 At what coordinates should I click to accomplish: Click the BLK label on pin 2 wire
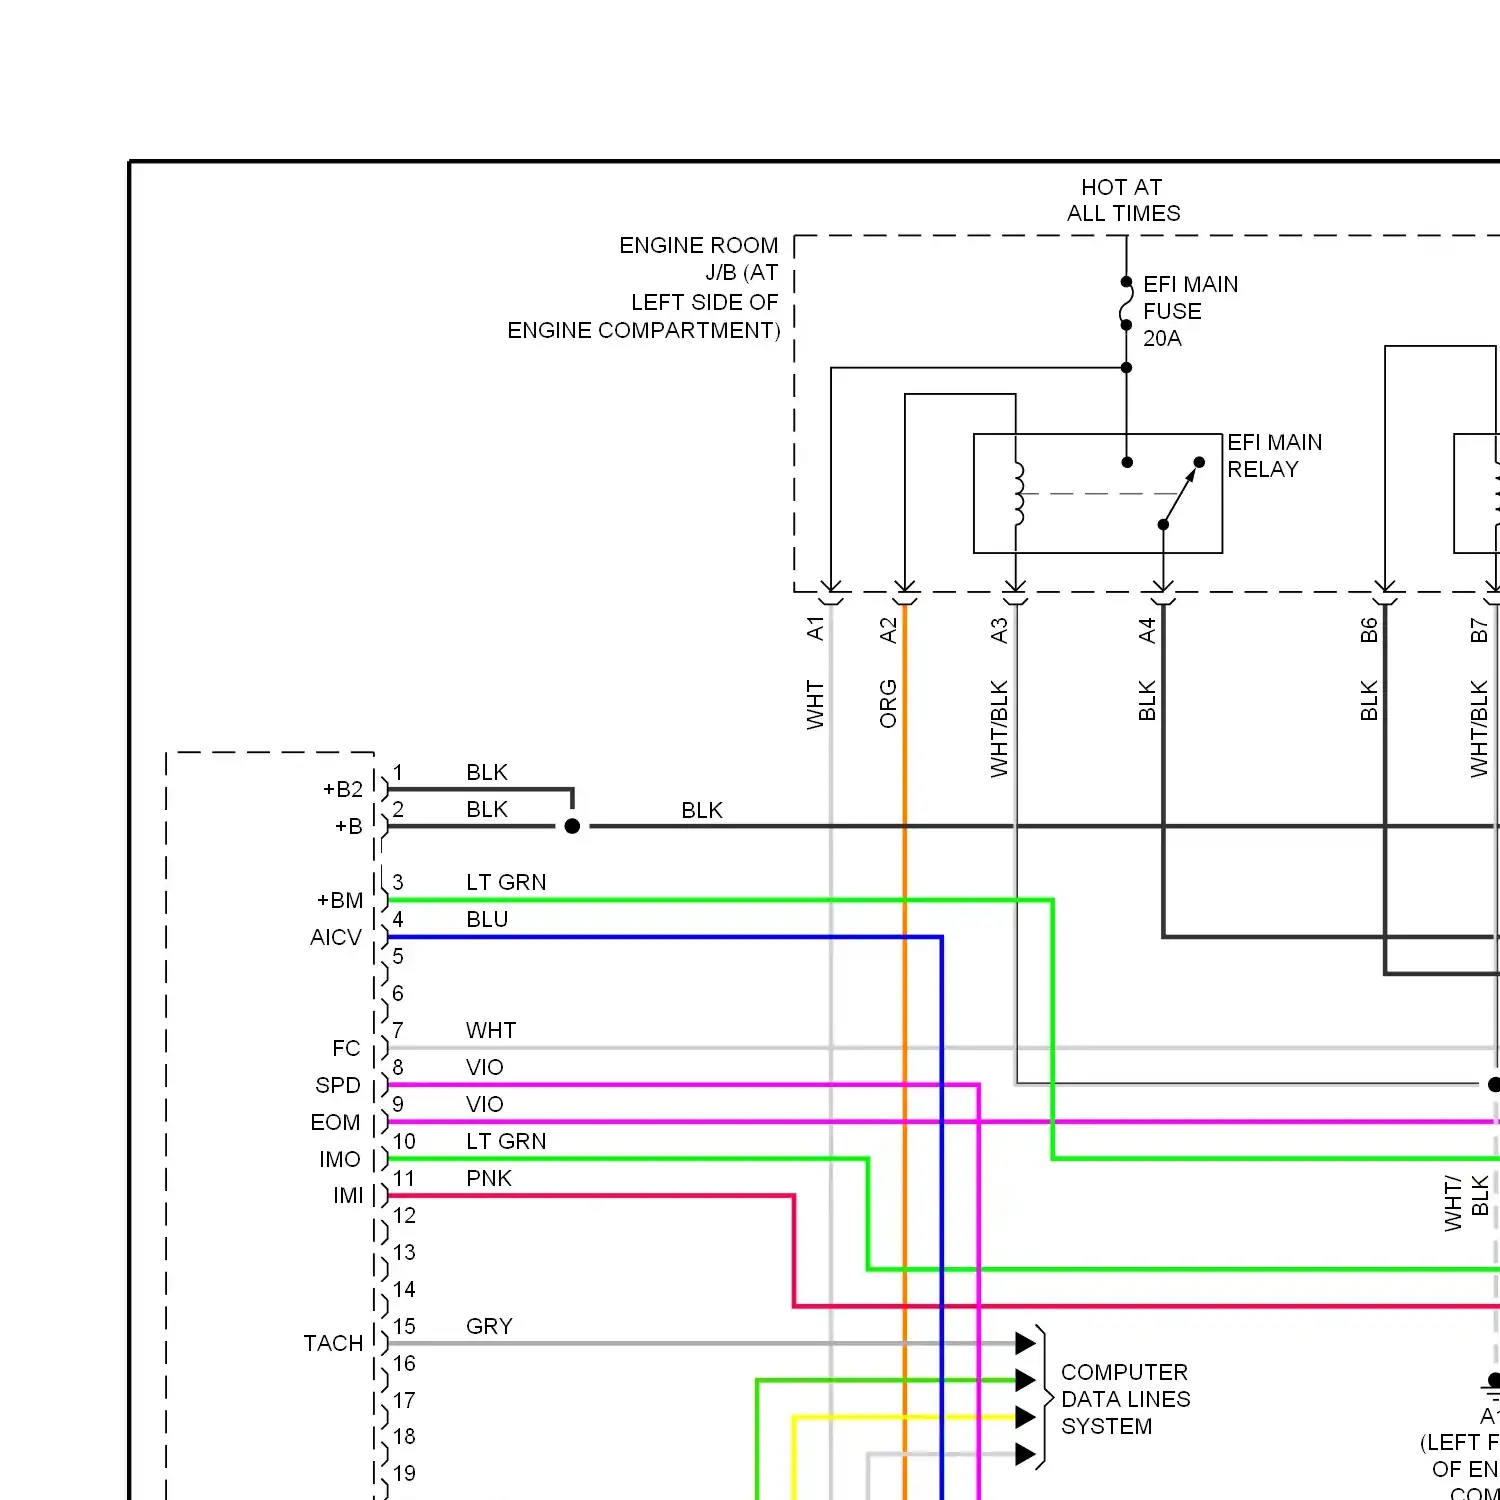[x=487, y=809]
